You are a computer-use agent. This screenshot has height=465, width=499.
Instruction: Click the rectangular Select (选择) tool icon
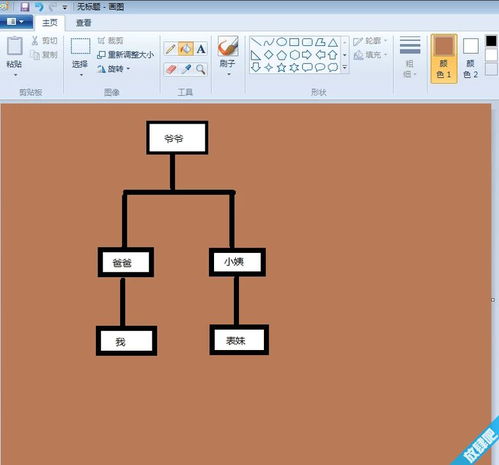point(80,46)
